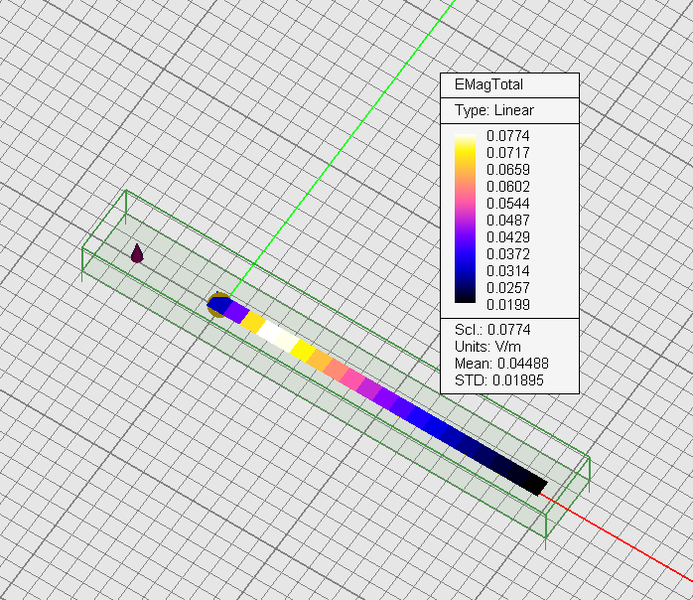
Task: Click the 0.0199 minimum scale value
Action: [x=508, y=304]
